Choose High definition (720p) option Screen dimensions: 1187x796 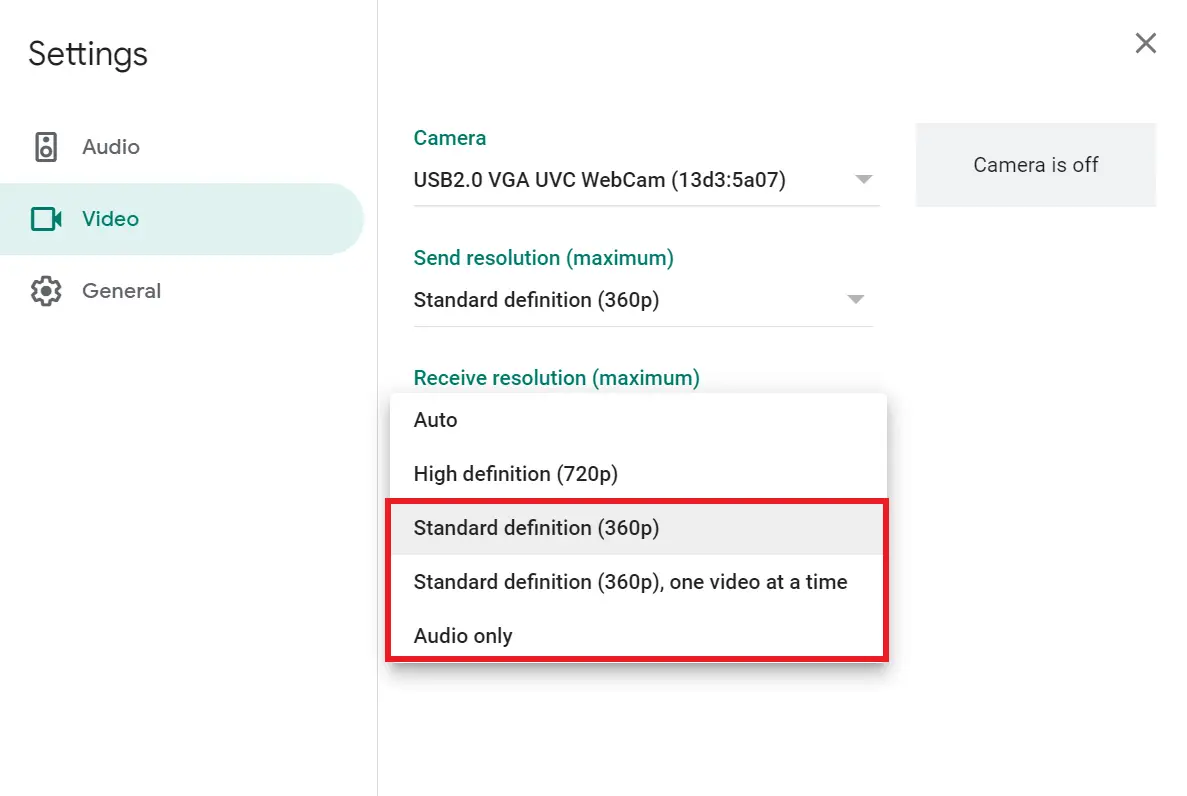pos(637,473)
